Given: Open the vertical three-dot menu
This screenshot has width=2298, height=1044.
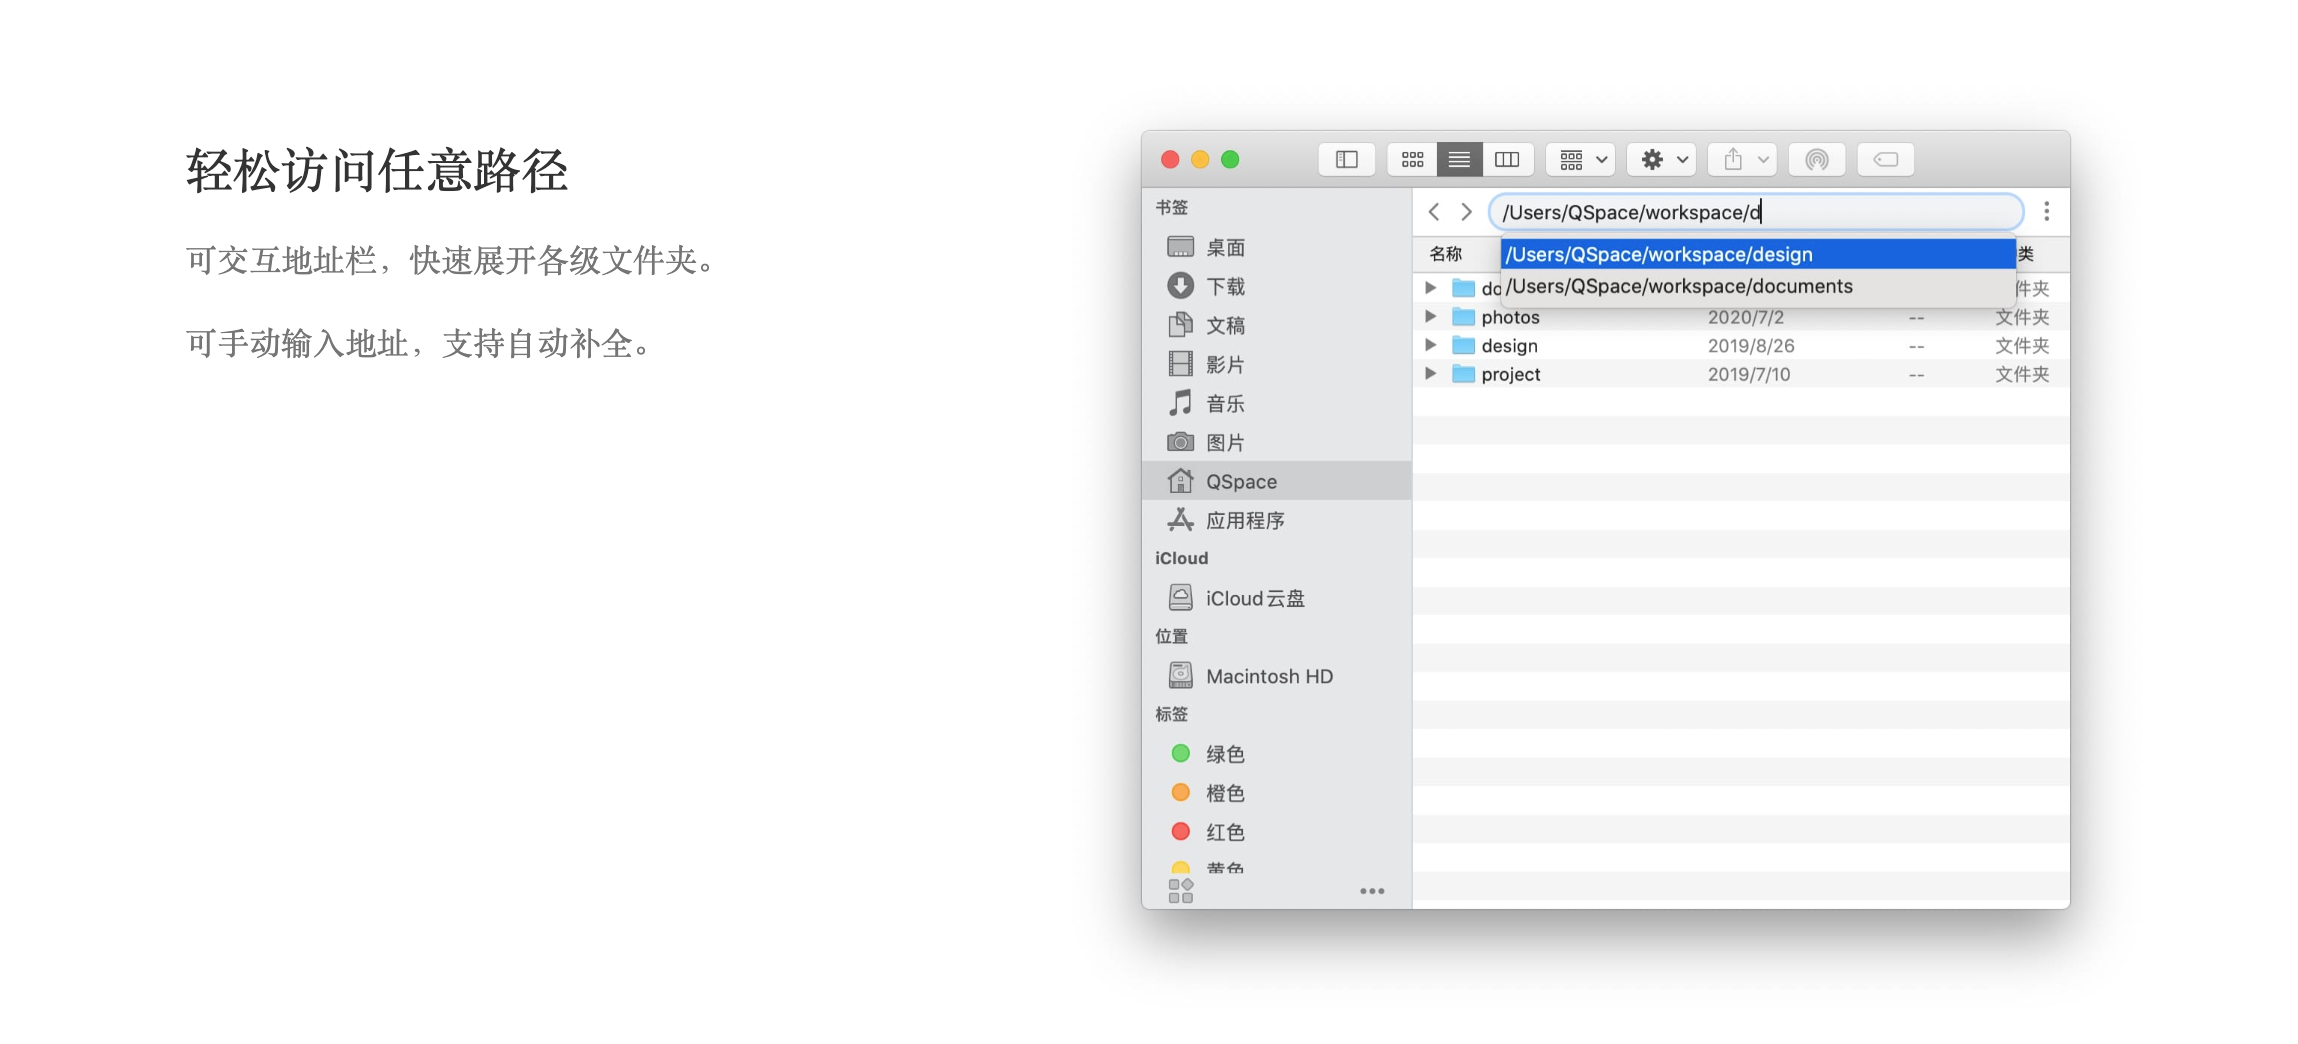Looking at the screenshot, I should (2046, 212).
